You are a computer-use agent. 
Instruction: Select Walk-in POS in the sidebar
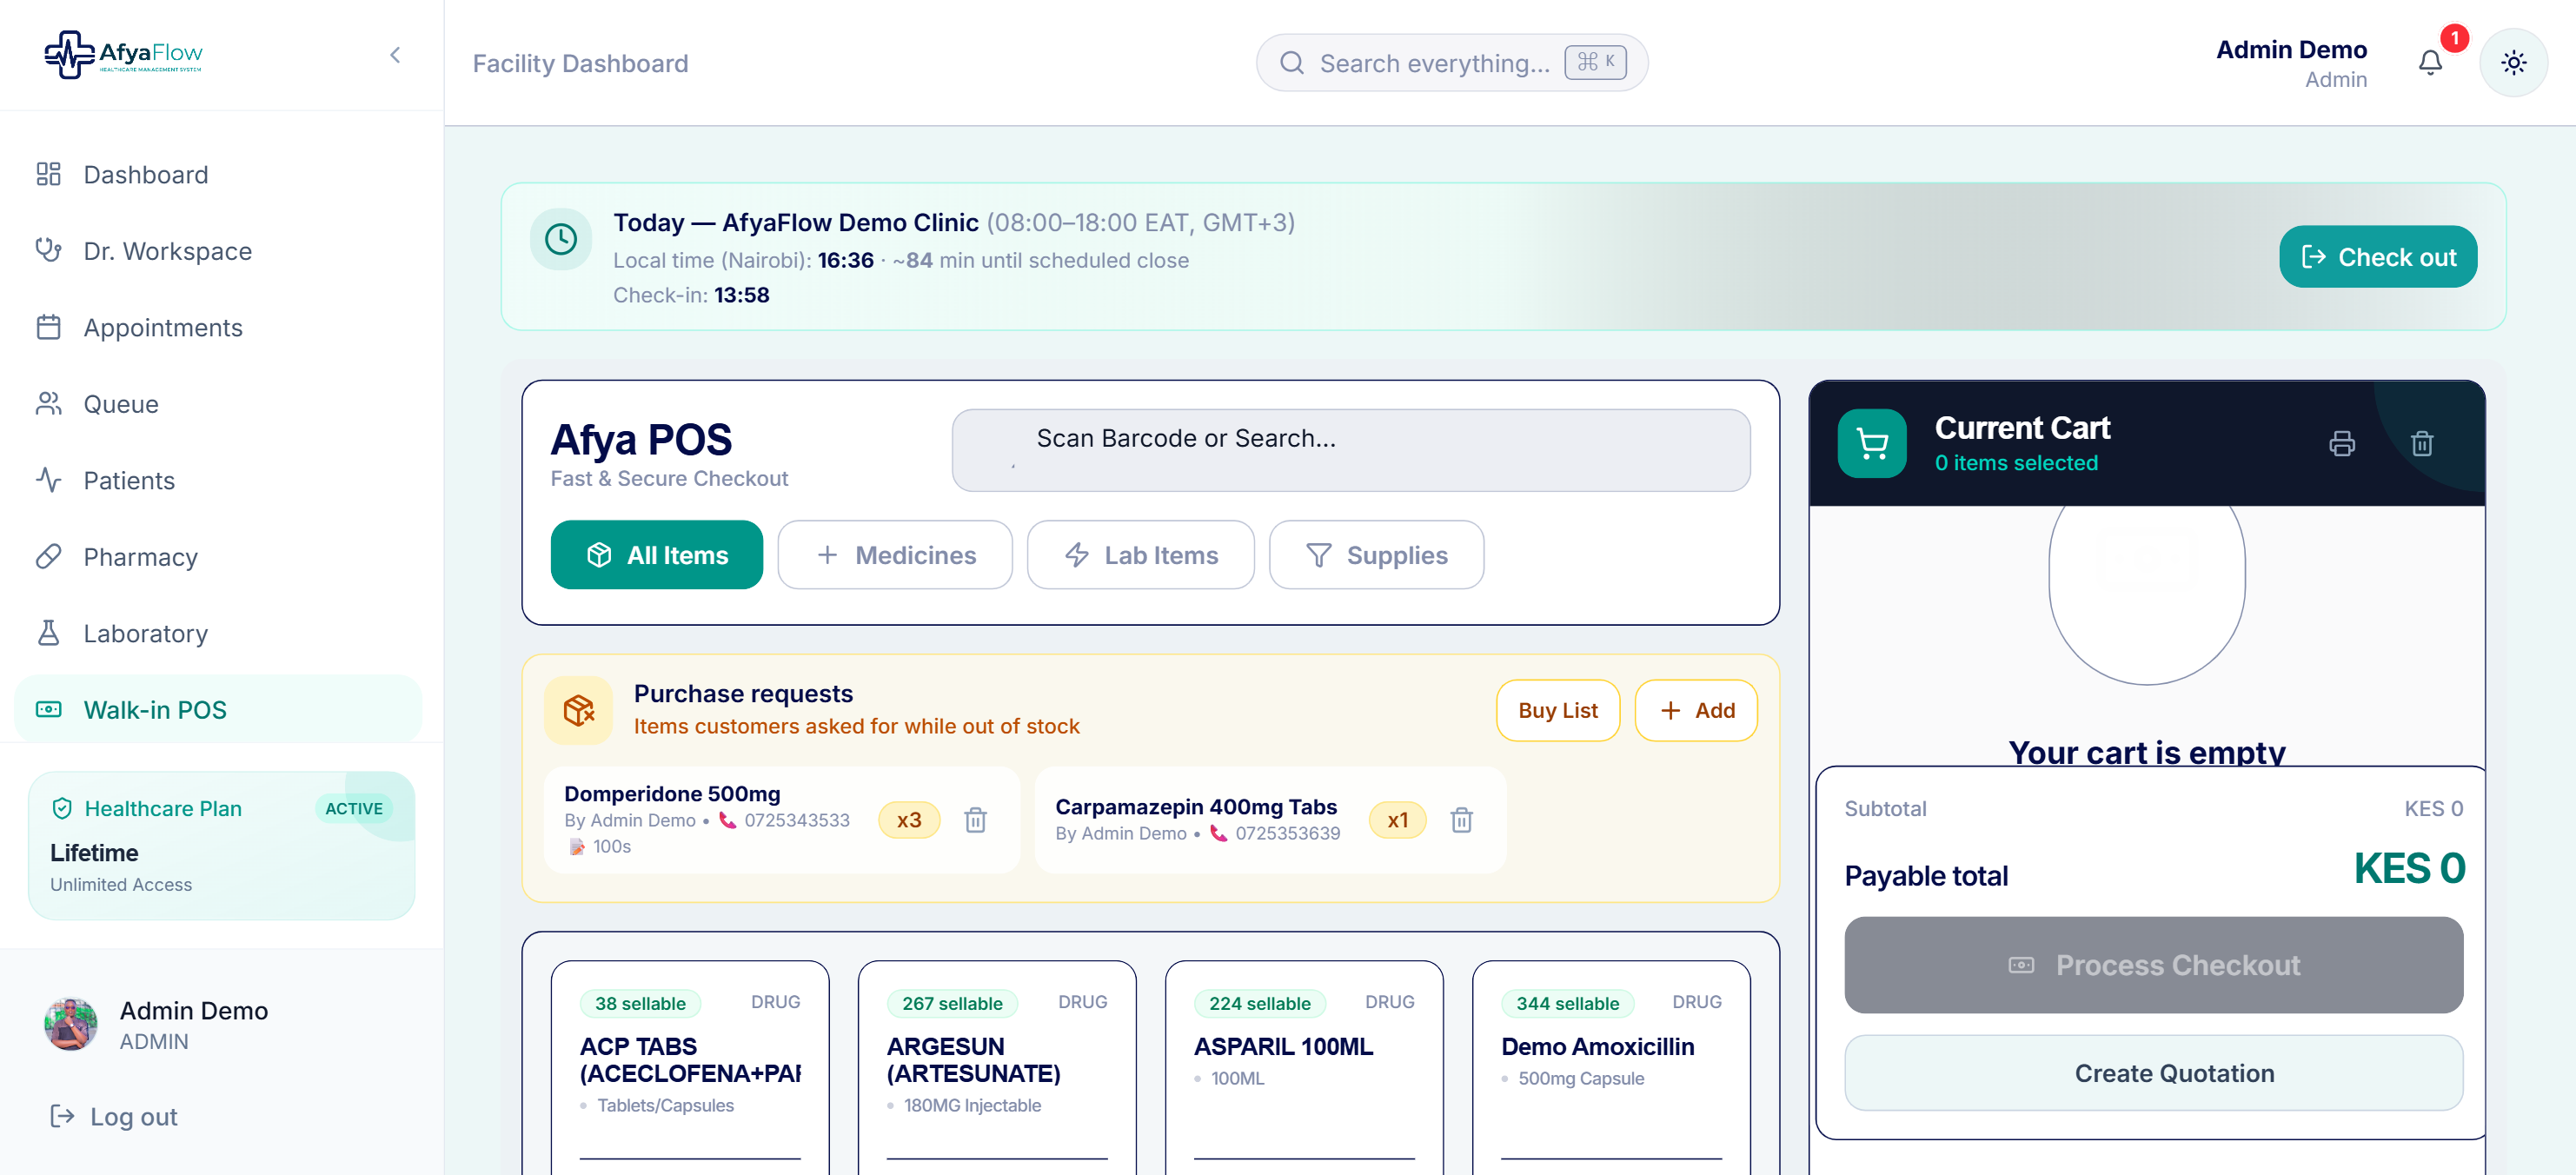(x=218, y=710)
